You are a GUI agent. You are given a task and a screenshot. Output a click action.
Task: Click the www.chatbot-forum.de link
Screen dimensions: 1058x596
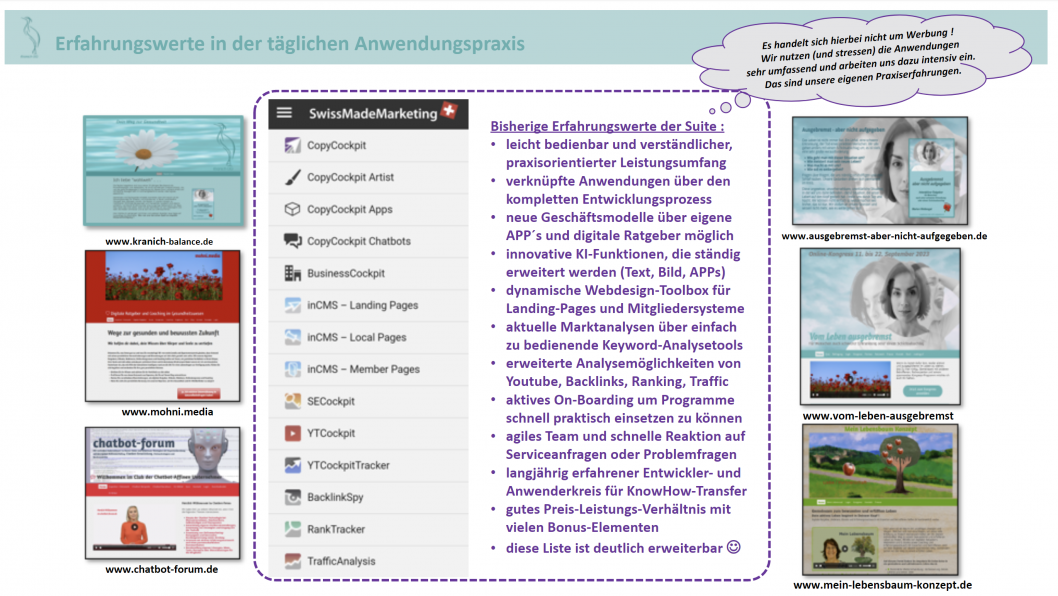coord(162,569)
